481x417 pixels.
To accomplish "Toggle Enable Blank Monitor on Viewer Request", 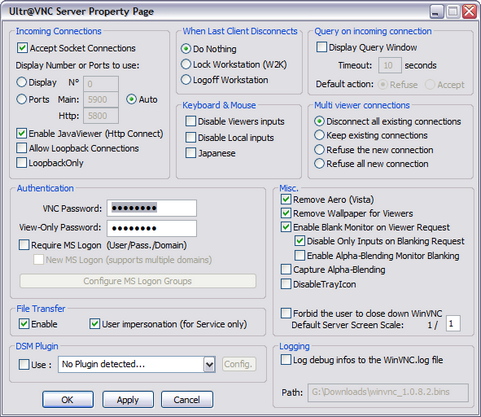I will tap(286, 227).
